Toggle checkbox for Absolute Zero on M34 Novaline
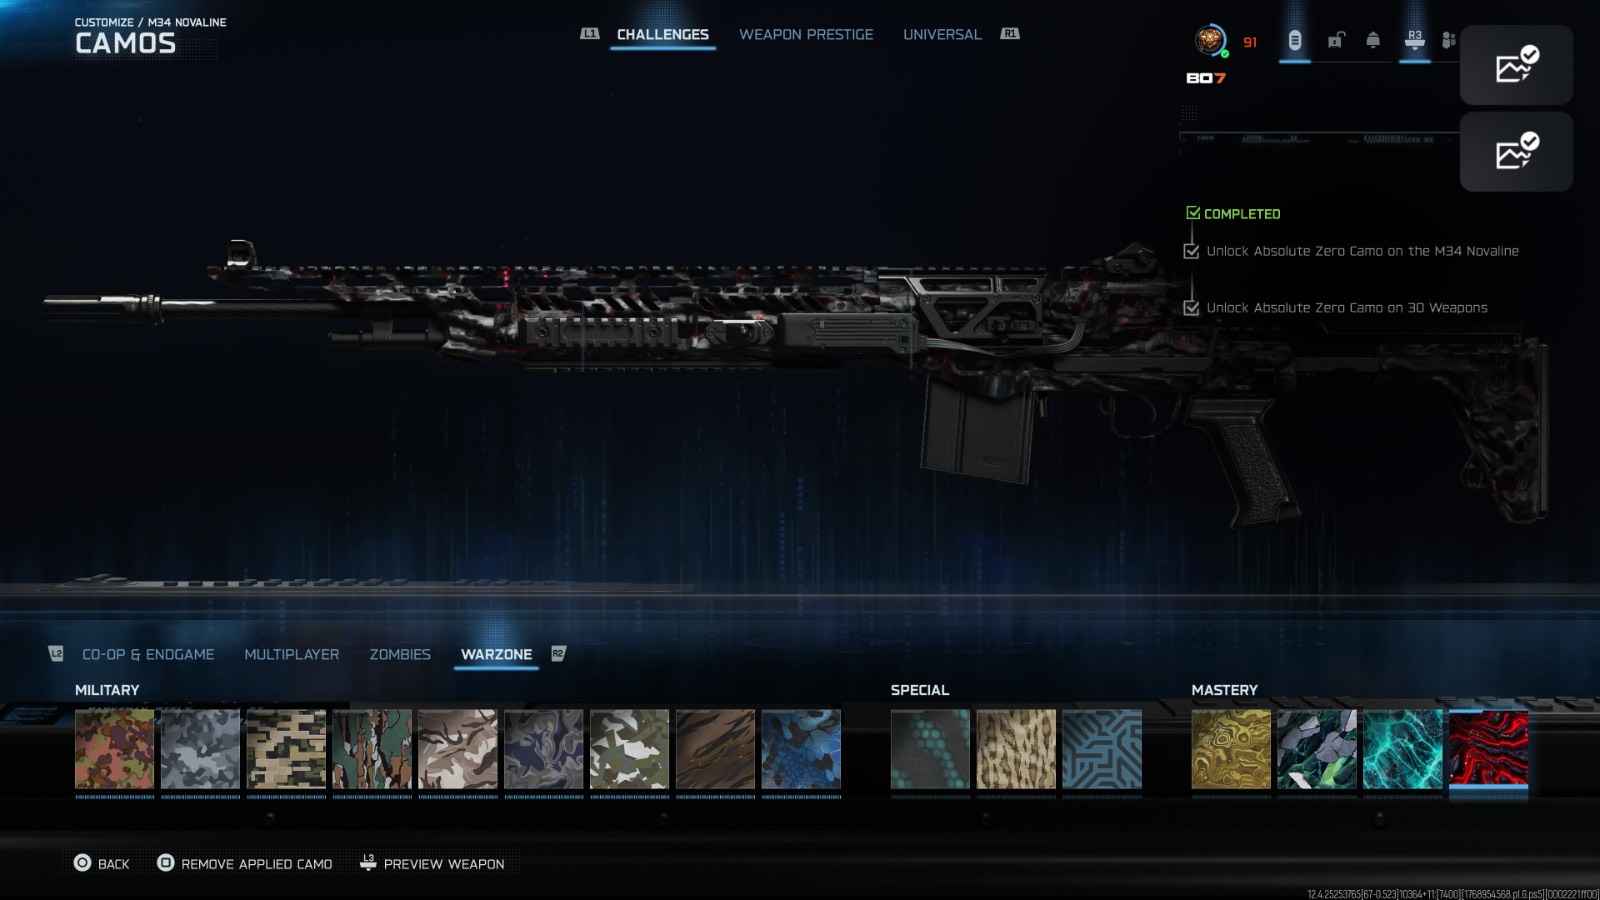The height and width of the screenshot is (900, 1600). tap(1191, 251)
